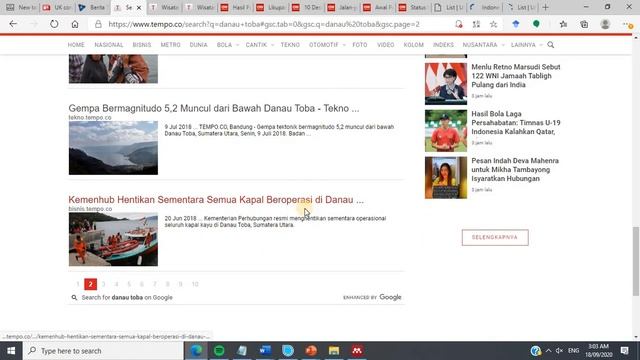The height and width of the screenshot is (360, 640).
Task: Open the NASIONAL section
Action: (x=109, y=45)
